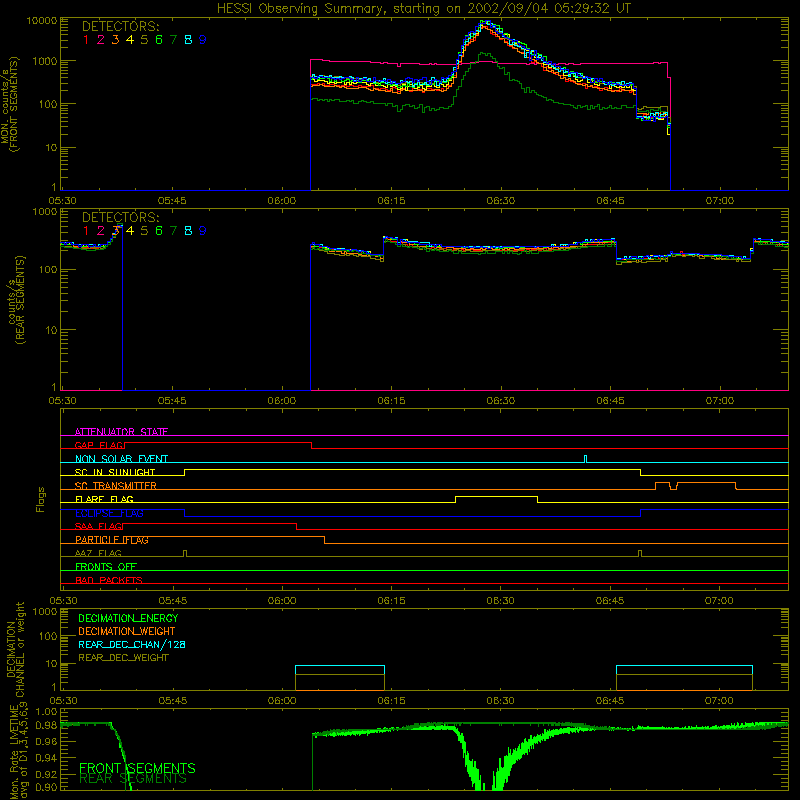Click the '0.98' tick on livetime axis

[47, 724]
